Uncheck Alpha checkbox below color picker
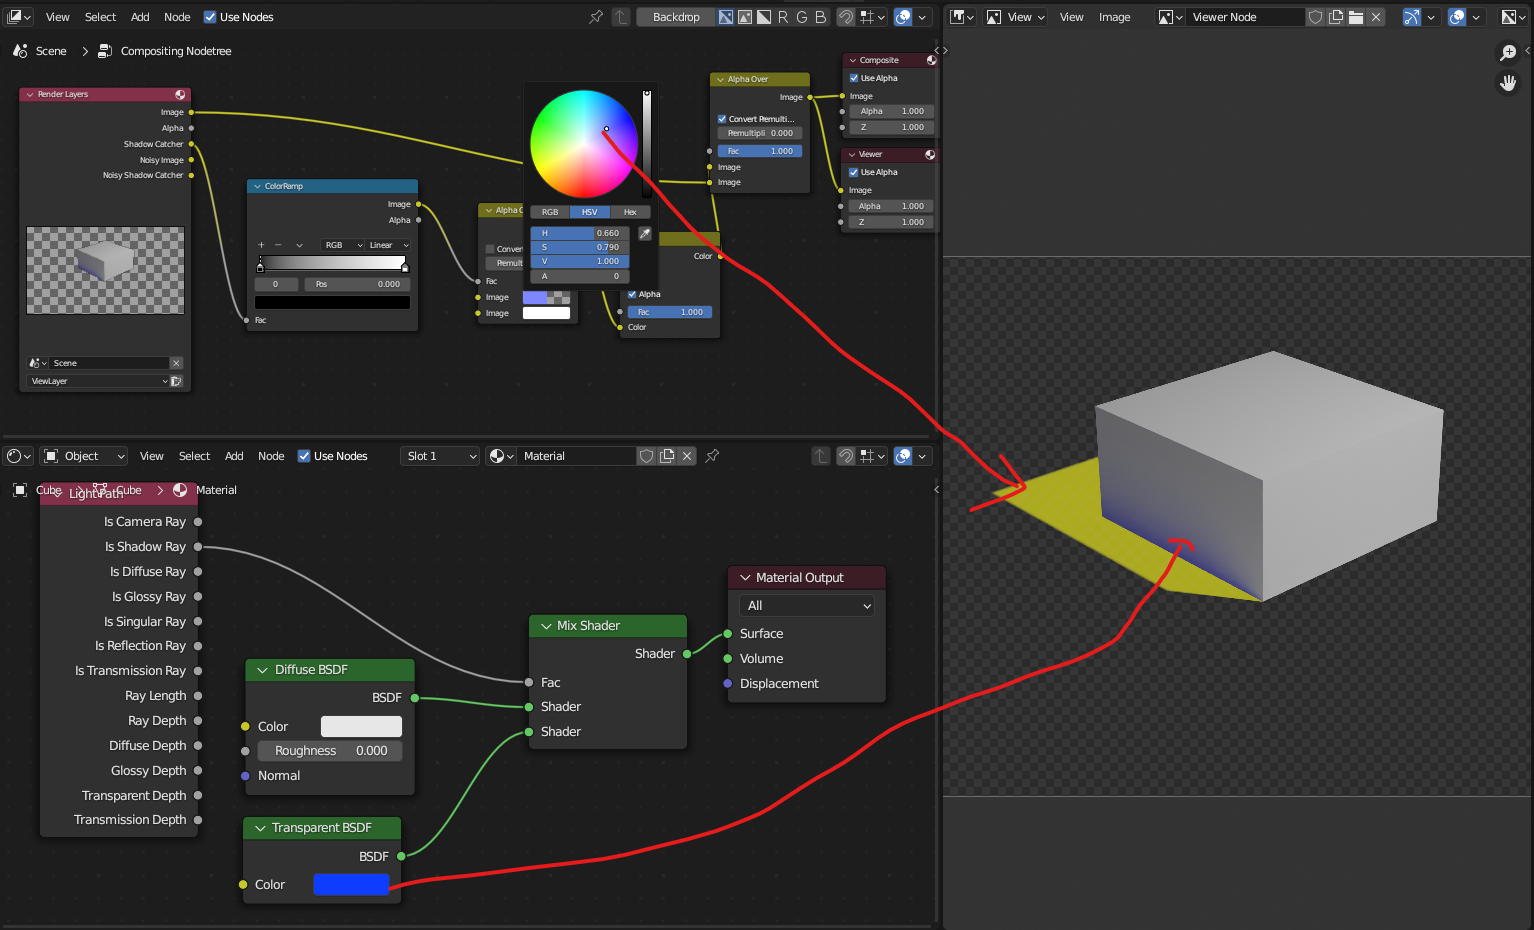 tap(632, 294)
